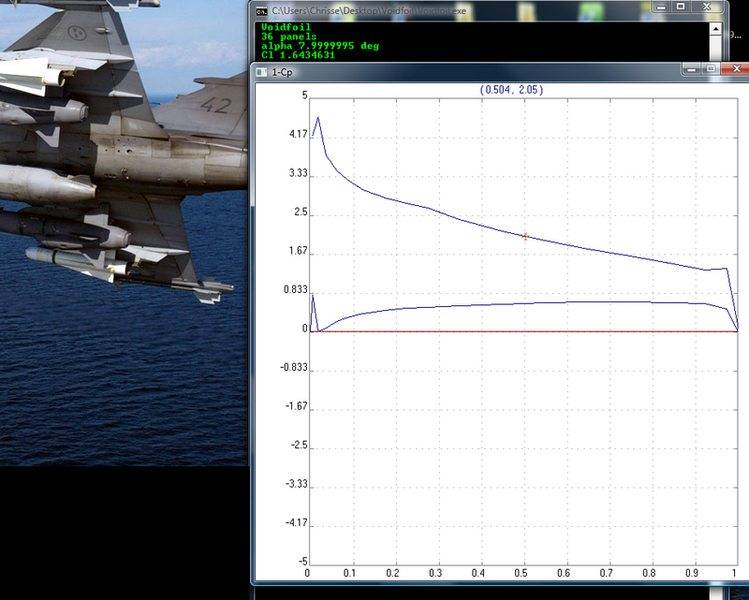Minimize the Voidfoil console window
The width and height of the screenshot is (749, 600).
[662, 7]
